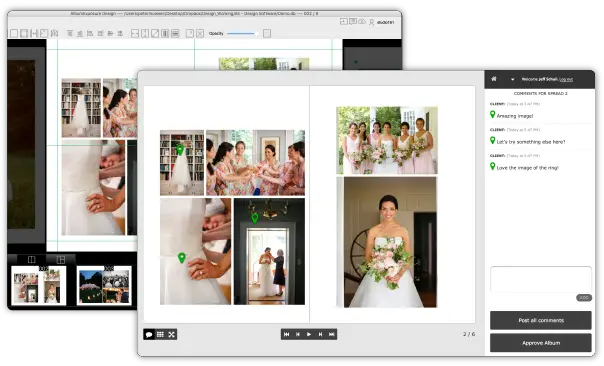This screenshot has height=366, width=604.
Task: Click the vertical split frame icon in design toolbar
Action: click(x=145, y=34)
